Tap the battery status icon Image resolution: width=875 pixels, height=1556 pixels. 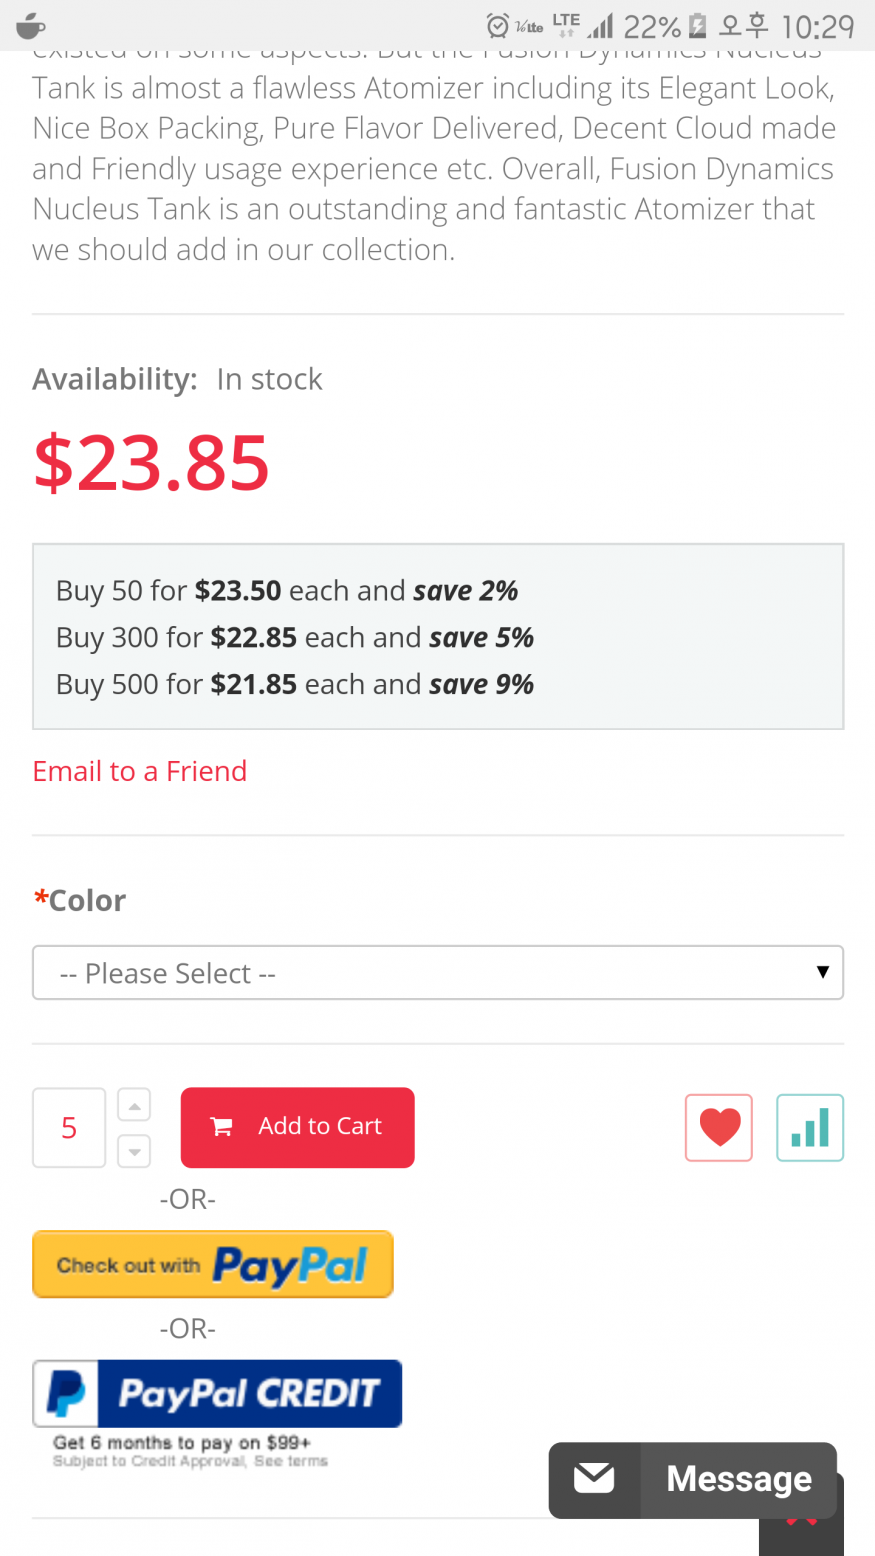point(698,26)
